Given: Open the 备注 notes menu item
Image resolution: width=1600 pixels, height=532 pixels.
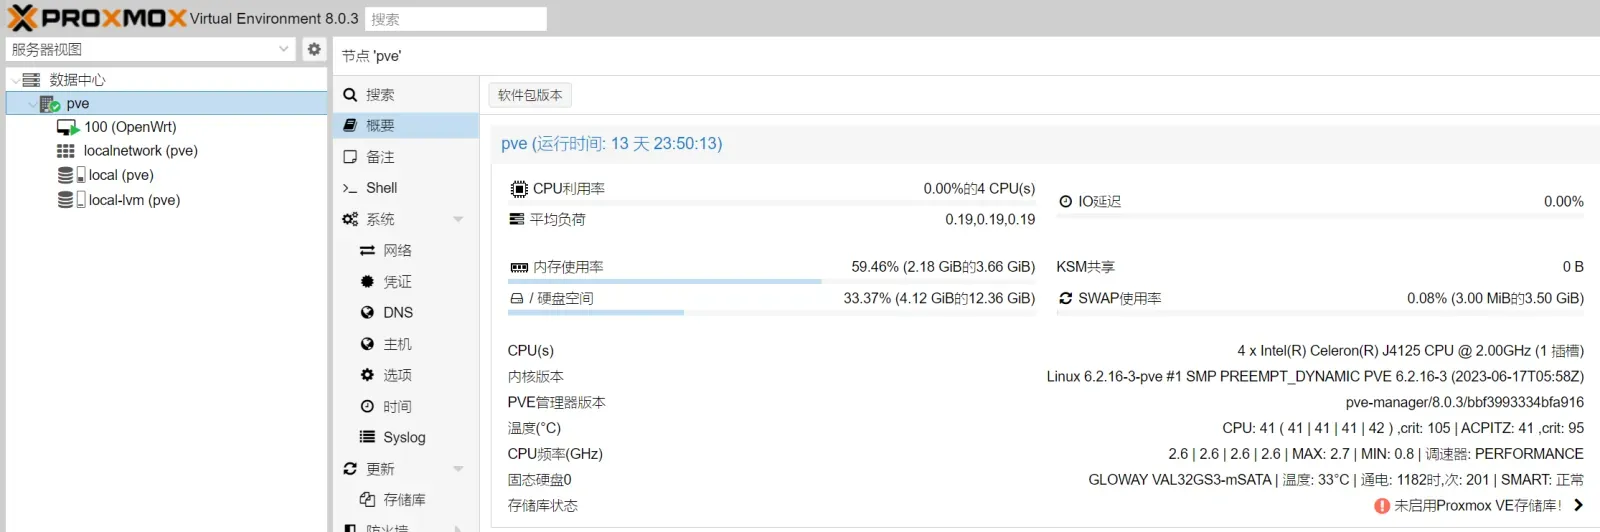Looking at the screenshot, I should pos(405,157).
